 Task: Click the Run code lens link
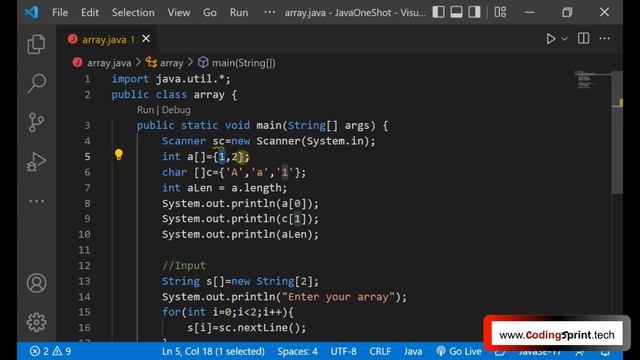[x=145, y=110]
